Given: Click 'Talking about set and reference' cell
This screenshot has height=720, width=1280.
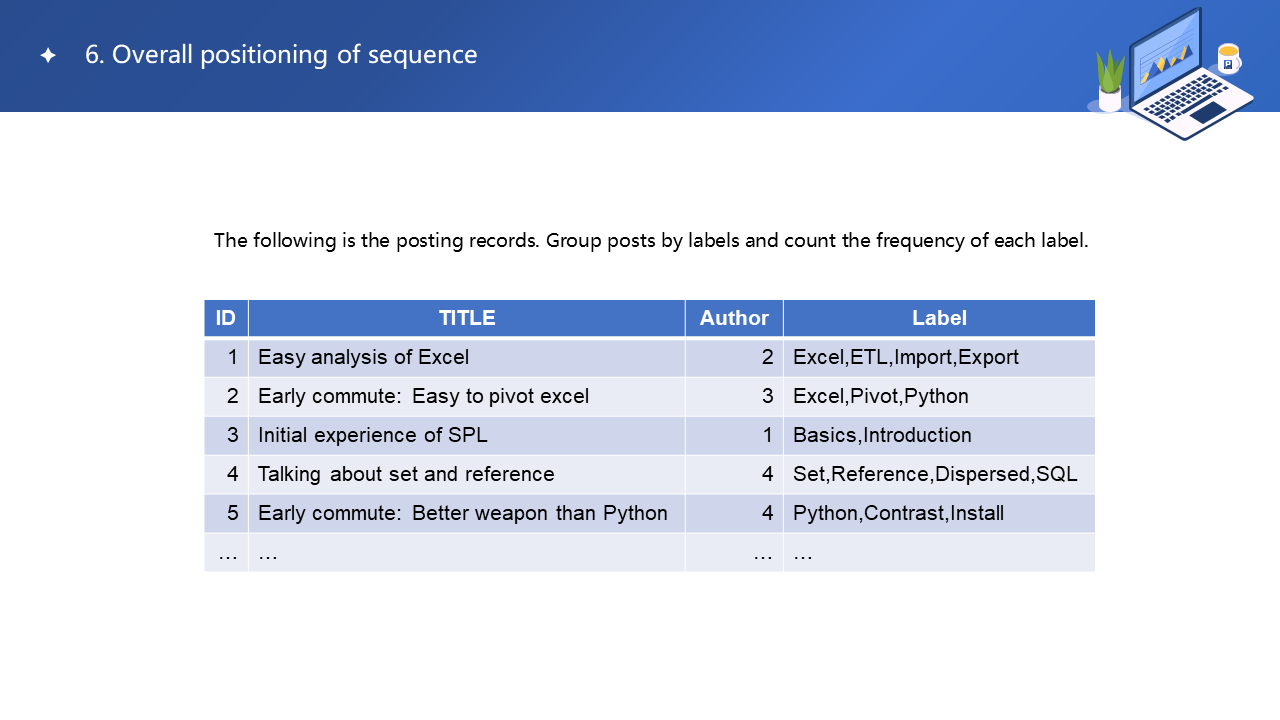Looking at the screenshot, I should click(406, 474).
